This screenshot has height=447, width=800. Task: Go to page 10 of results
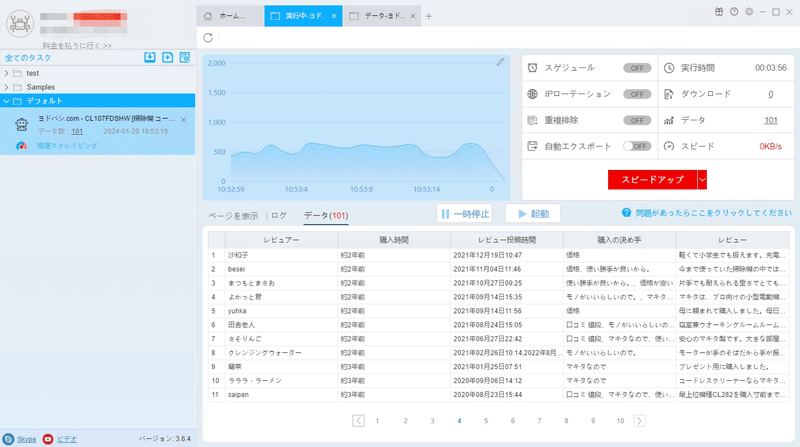(x=620, y=421)
